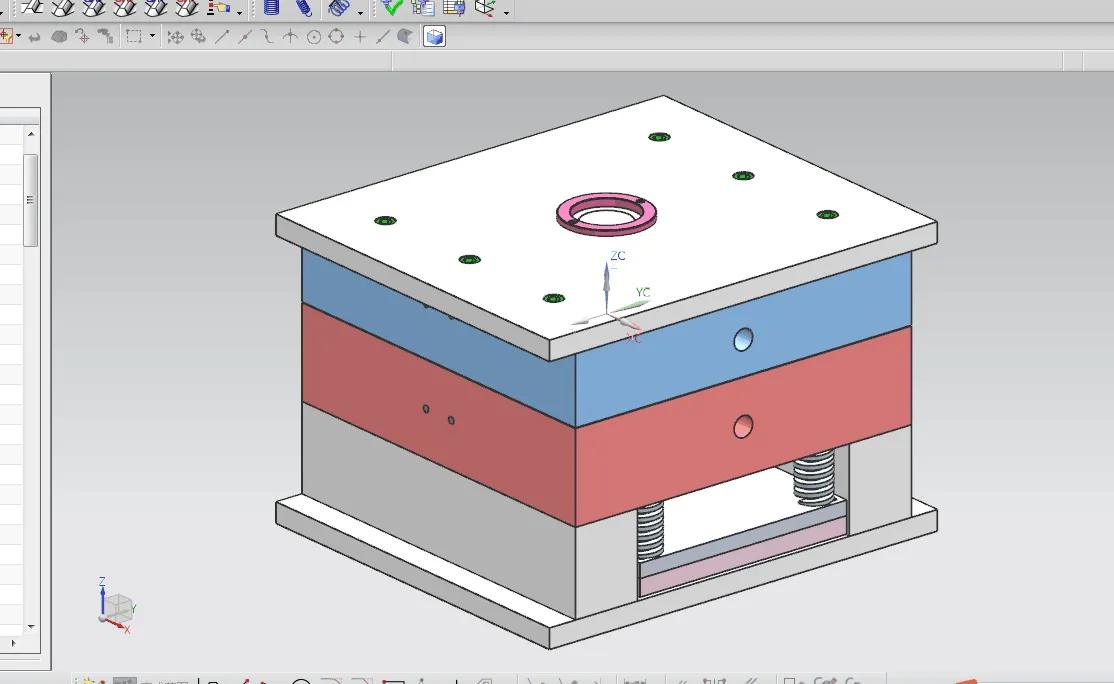This screenshot has height=684, width=1114.
Task: Click the gray chain link icon
Action: click(105, 36)
